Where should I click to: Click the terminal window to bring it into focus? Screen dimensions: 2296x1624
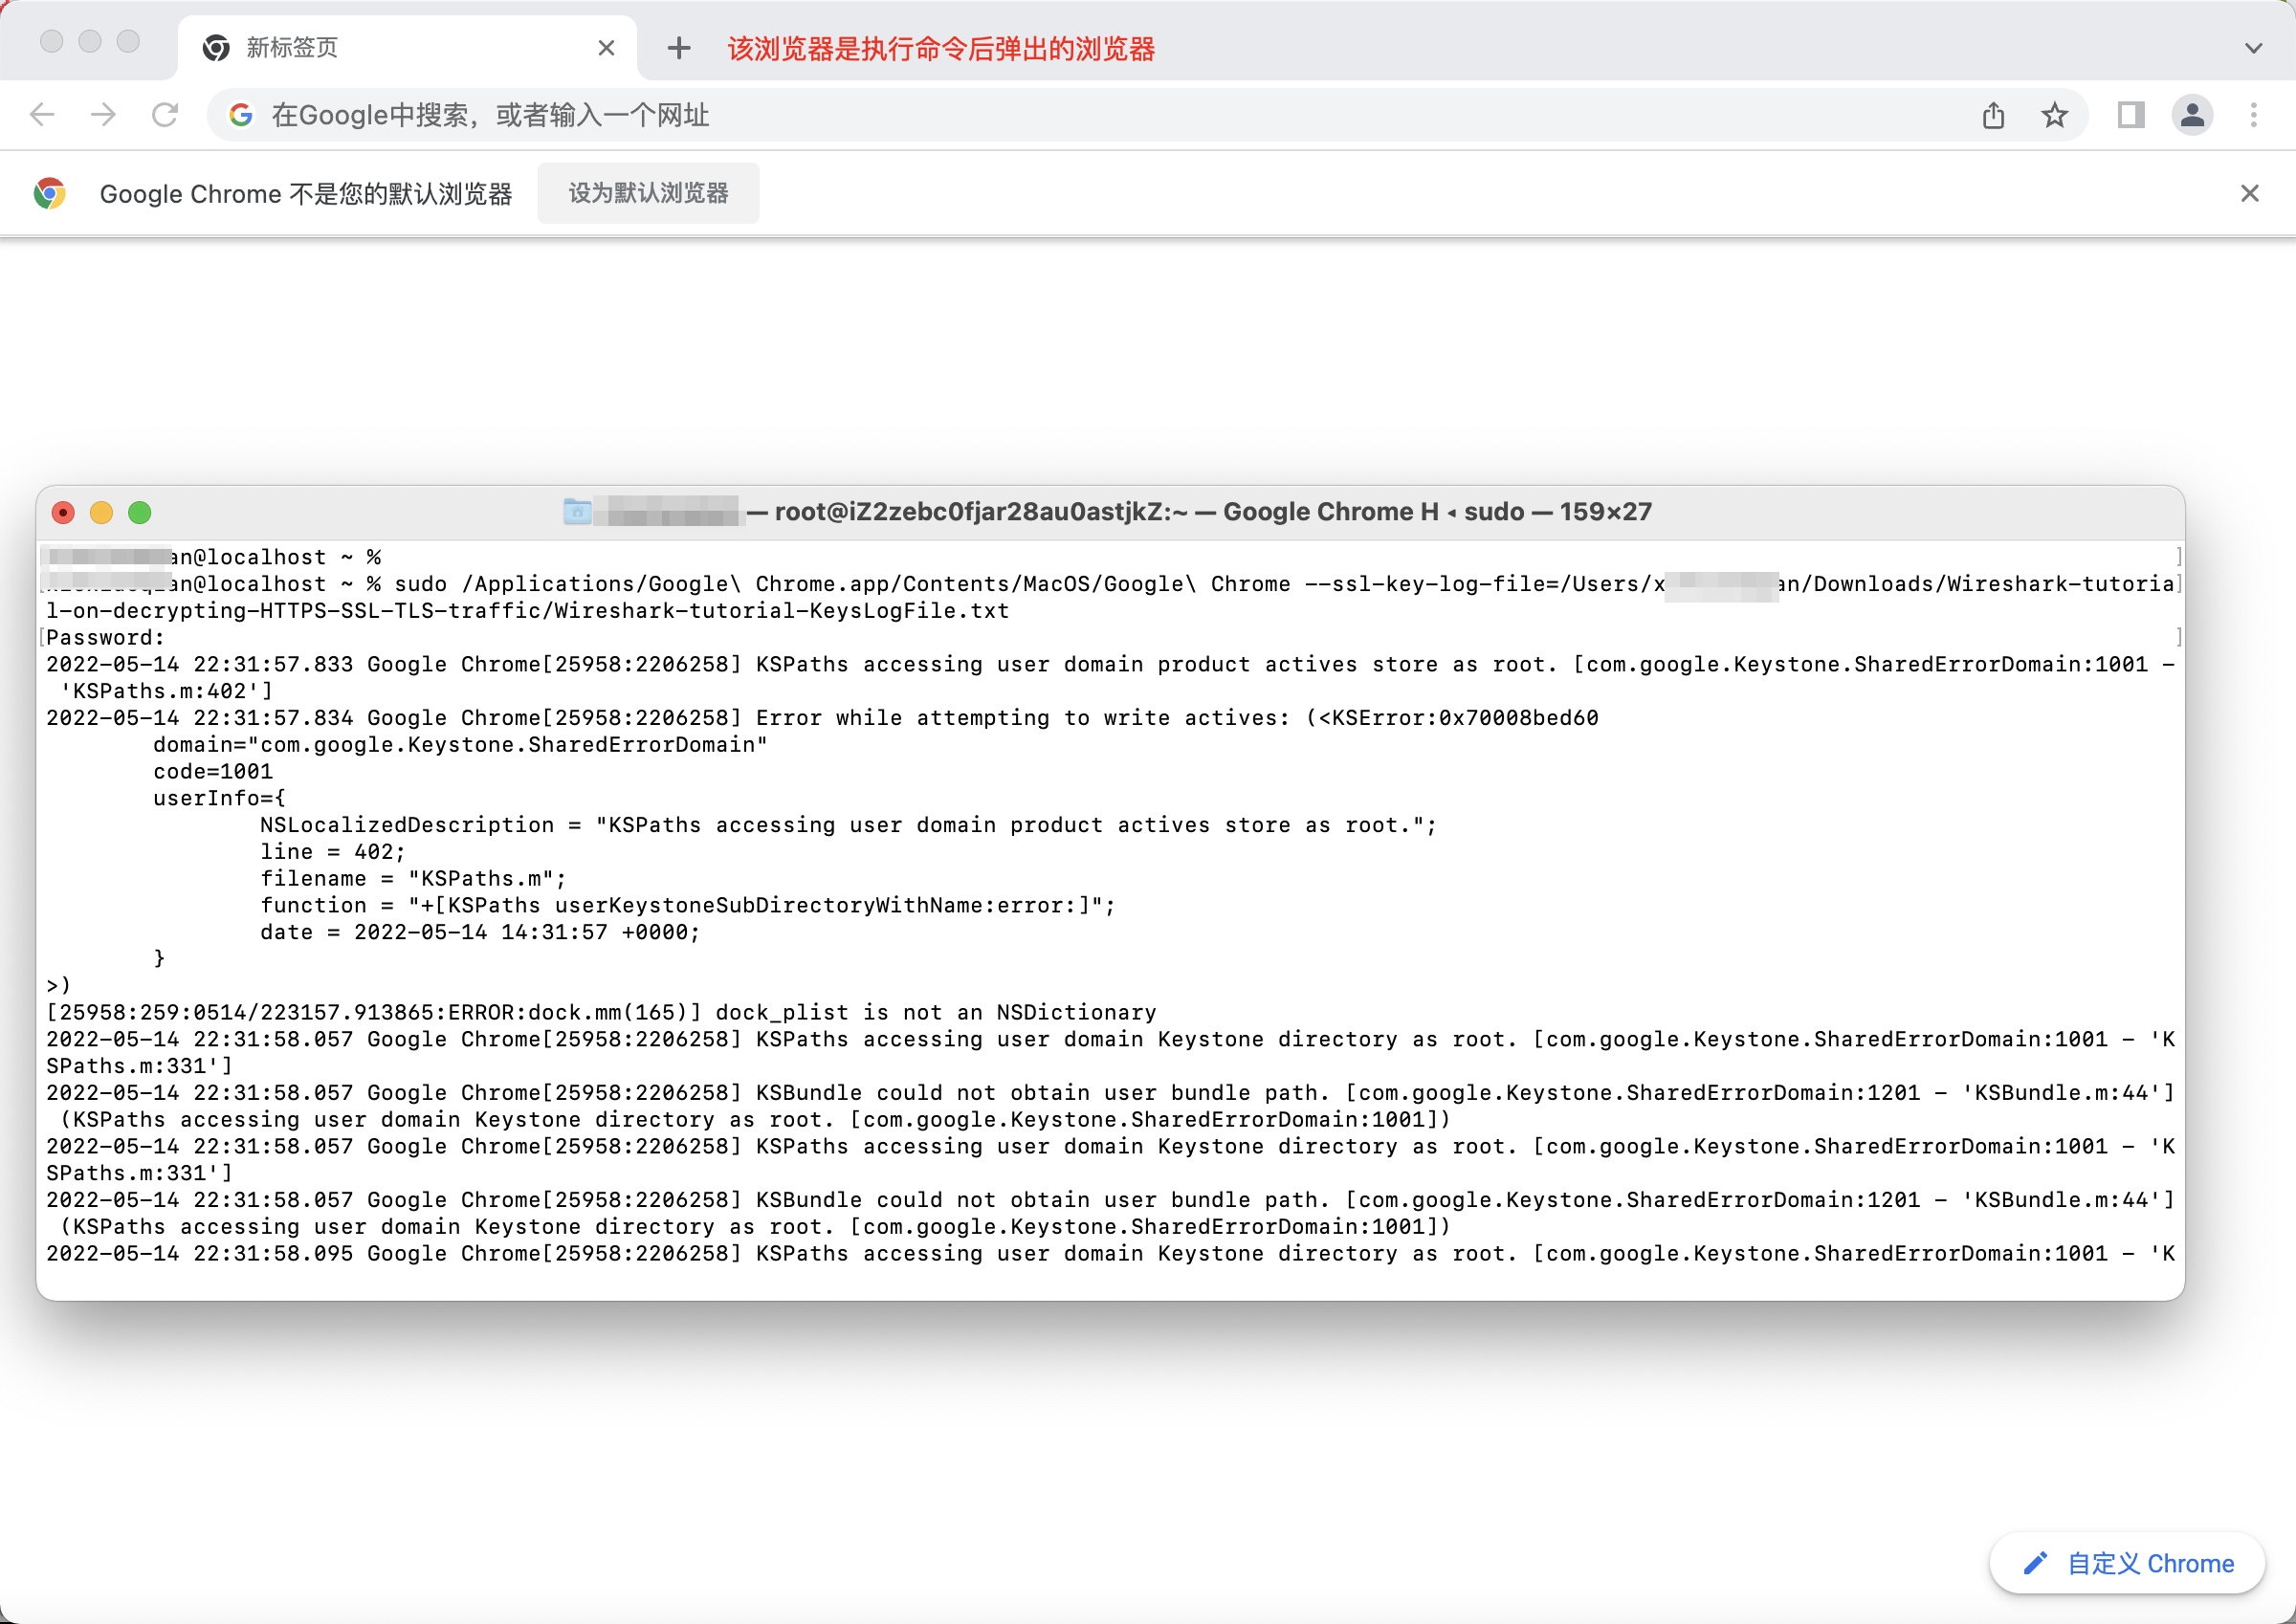click(x=1100, y=900)
